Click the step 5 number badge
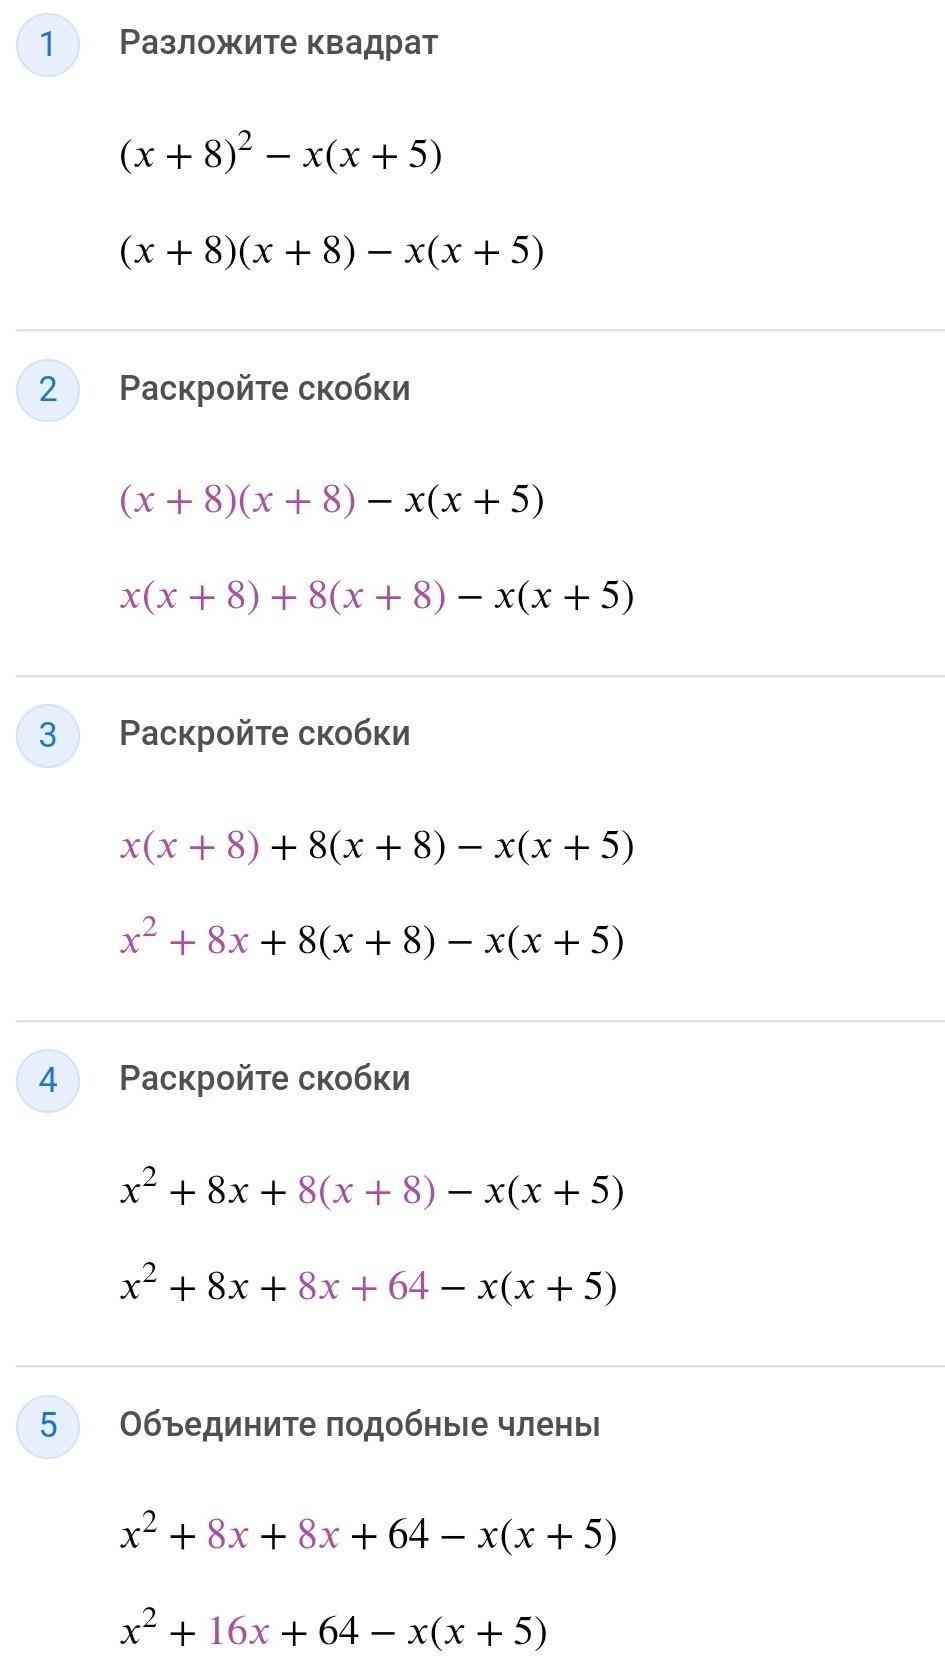 [47, 1425]
